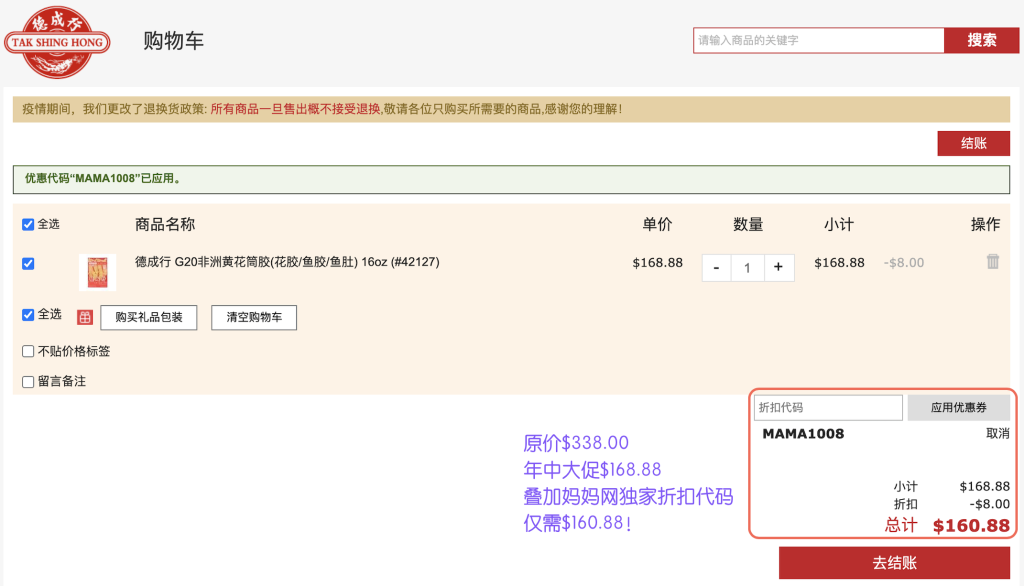Click the -$8.00 discount in product row
The width and height of the screenshot is (1024, 586).
pyautogui.click(x=904, y=263)
